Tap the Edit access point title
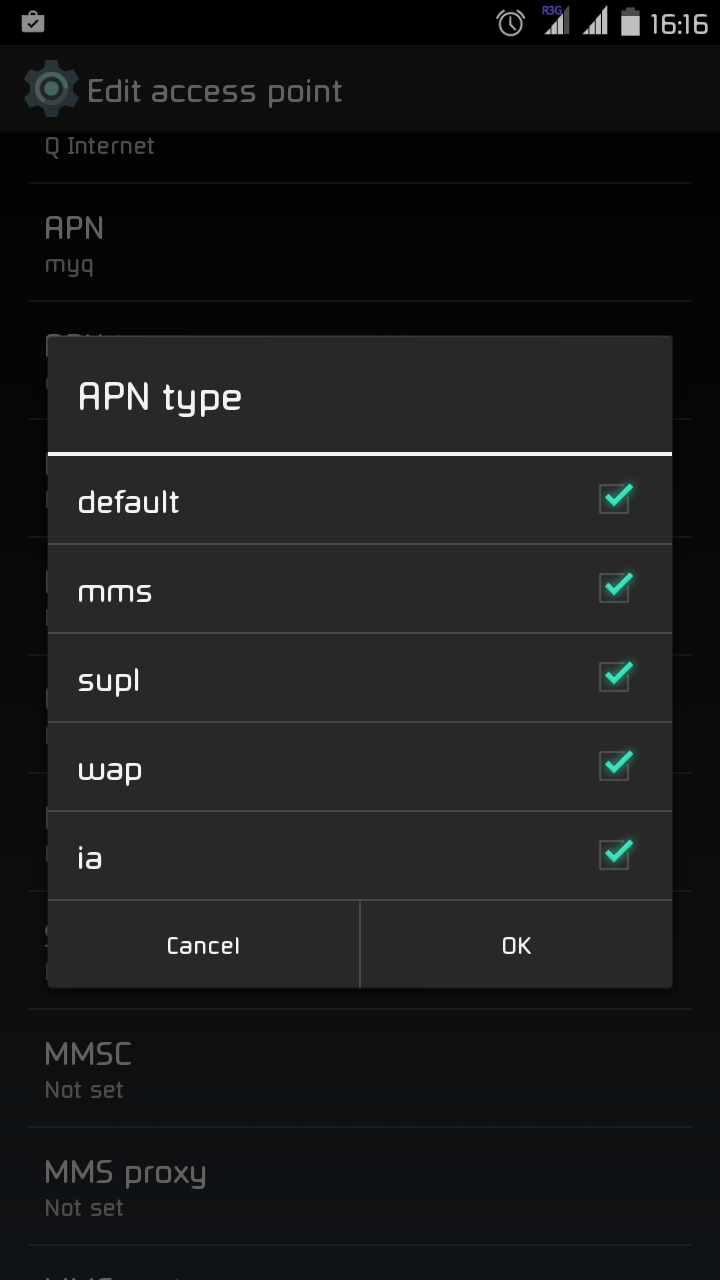 coord(215,91)
